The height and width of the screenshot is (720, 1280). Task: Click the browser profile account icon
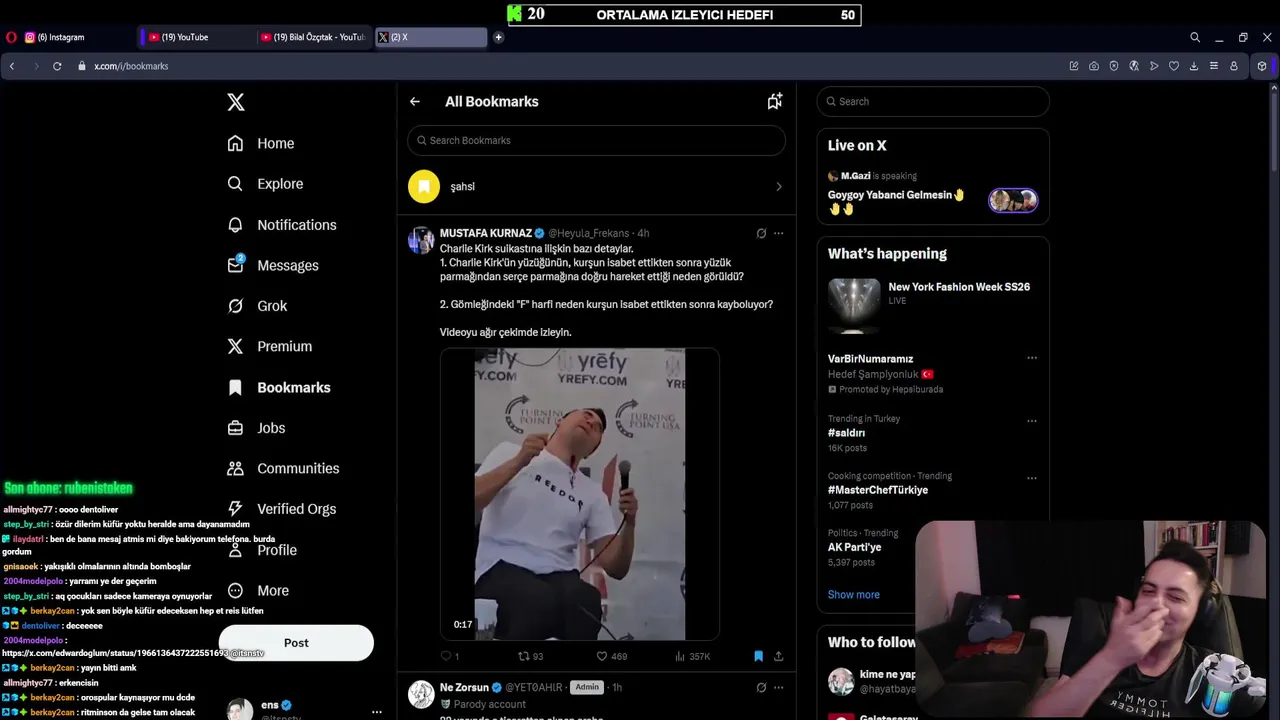tap(1234, 66)
